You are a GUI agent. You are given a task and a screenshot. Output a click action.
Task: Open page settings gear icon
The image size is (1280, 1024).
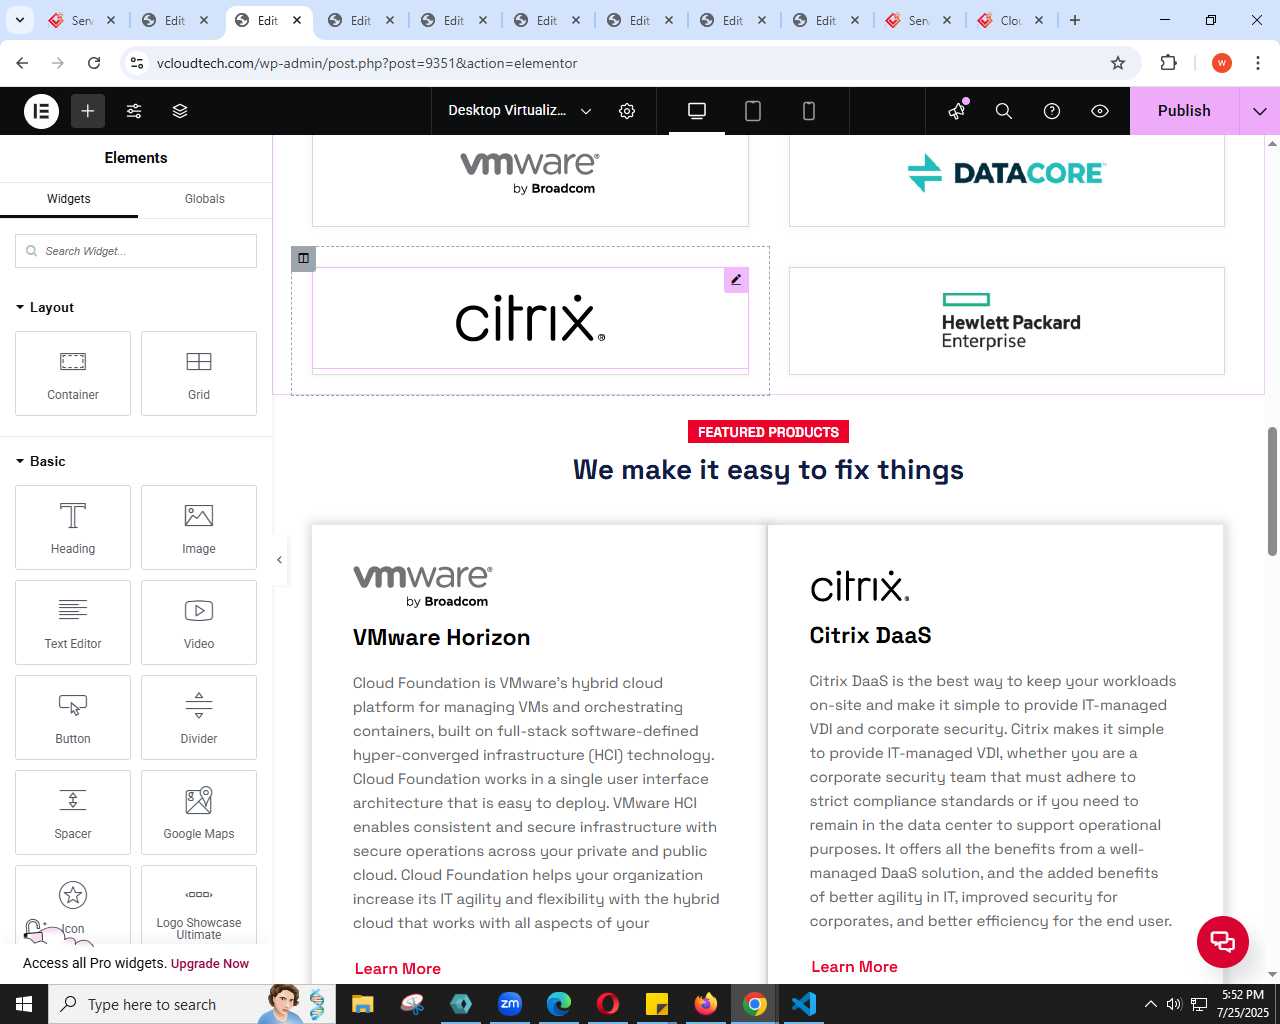(x=627, y=111)
